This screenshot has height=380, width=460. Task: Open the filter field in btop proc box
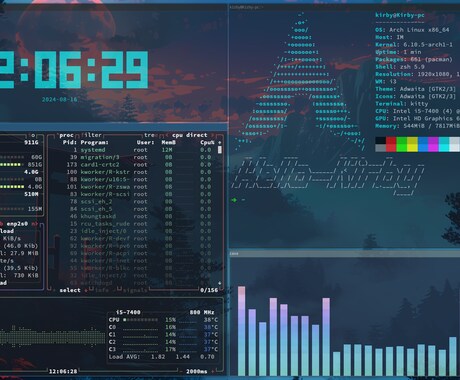tap(91, 135)
